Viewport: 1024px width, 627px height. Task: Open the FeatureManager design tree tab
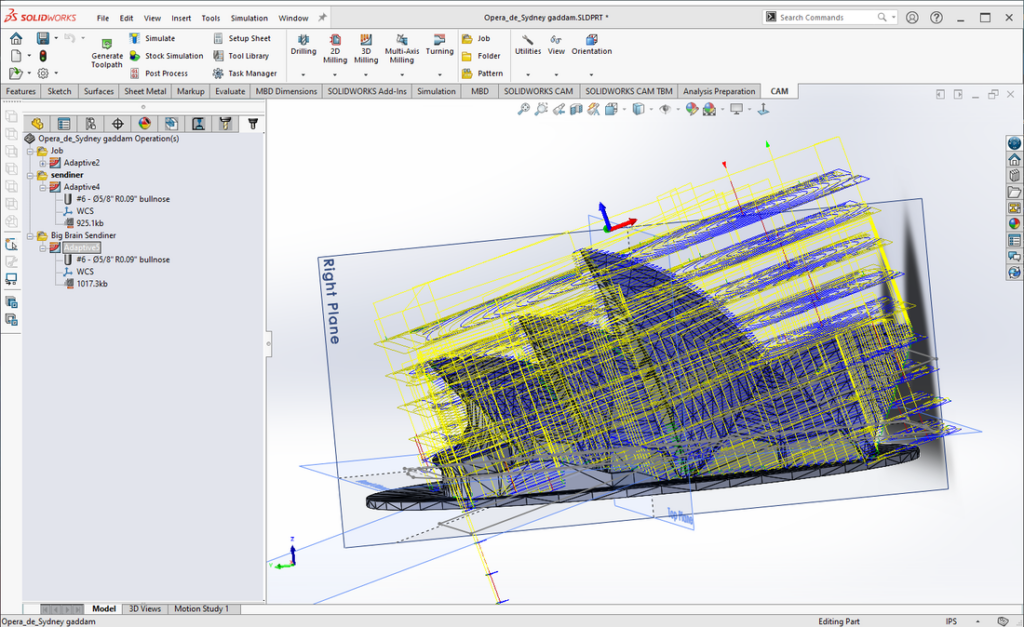pos(37,123)
